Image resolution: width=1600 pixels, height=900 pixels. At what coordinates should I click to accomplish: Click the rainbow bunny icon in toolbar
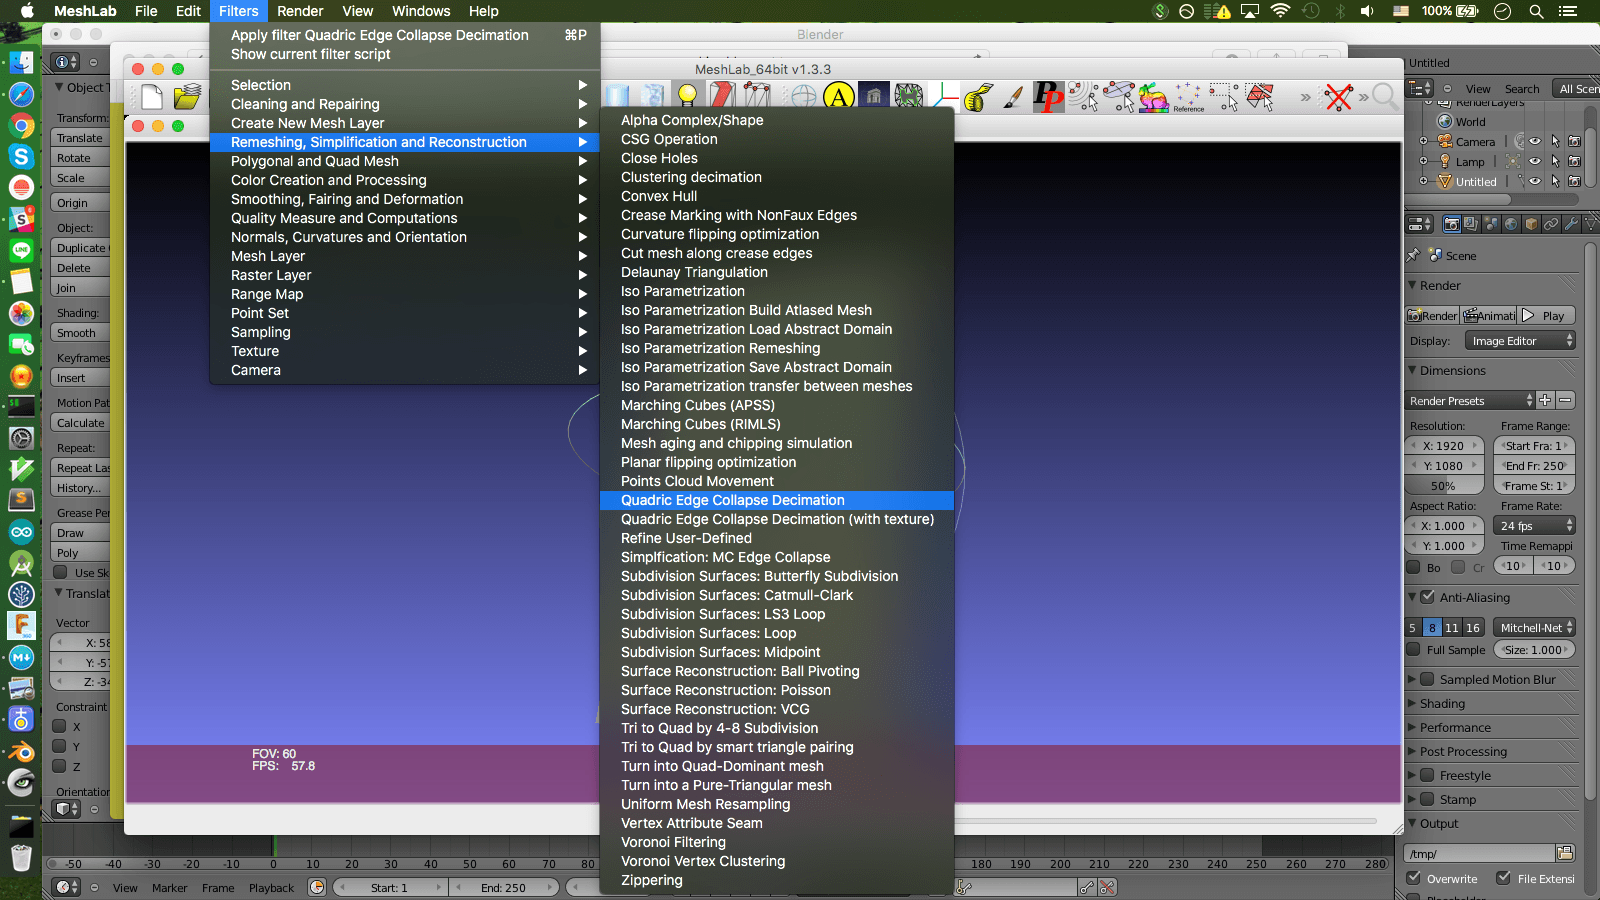[x=1153, y=97]
